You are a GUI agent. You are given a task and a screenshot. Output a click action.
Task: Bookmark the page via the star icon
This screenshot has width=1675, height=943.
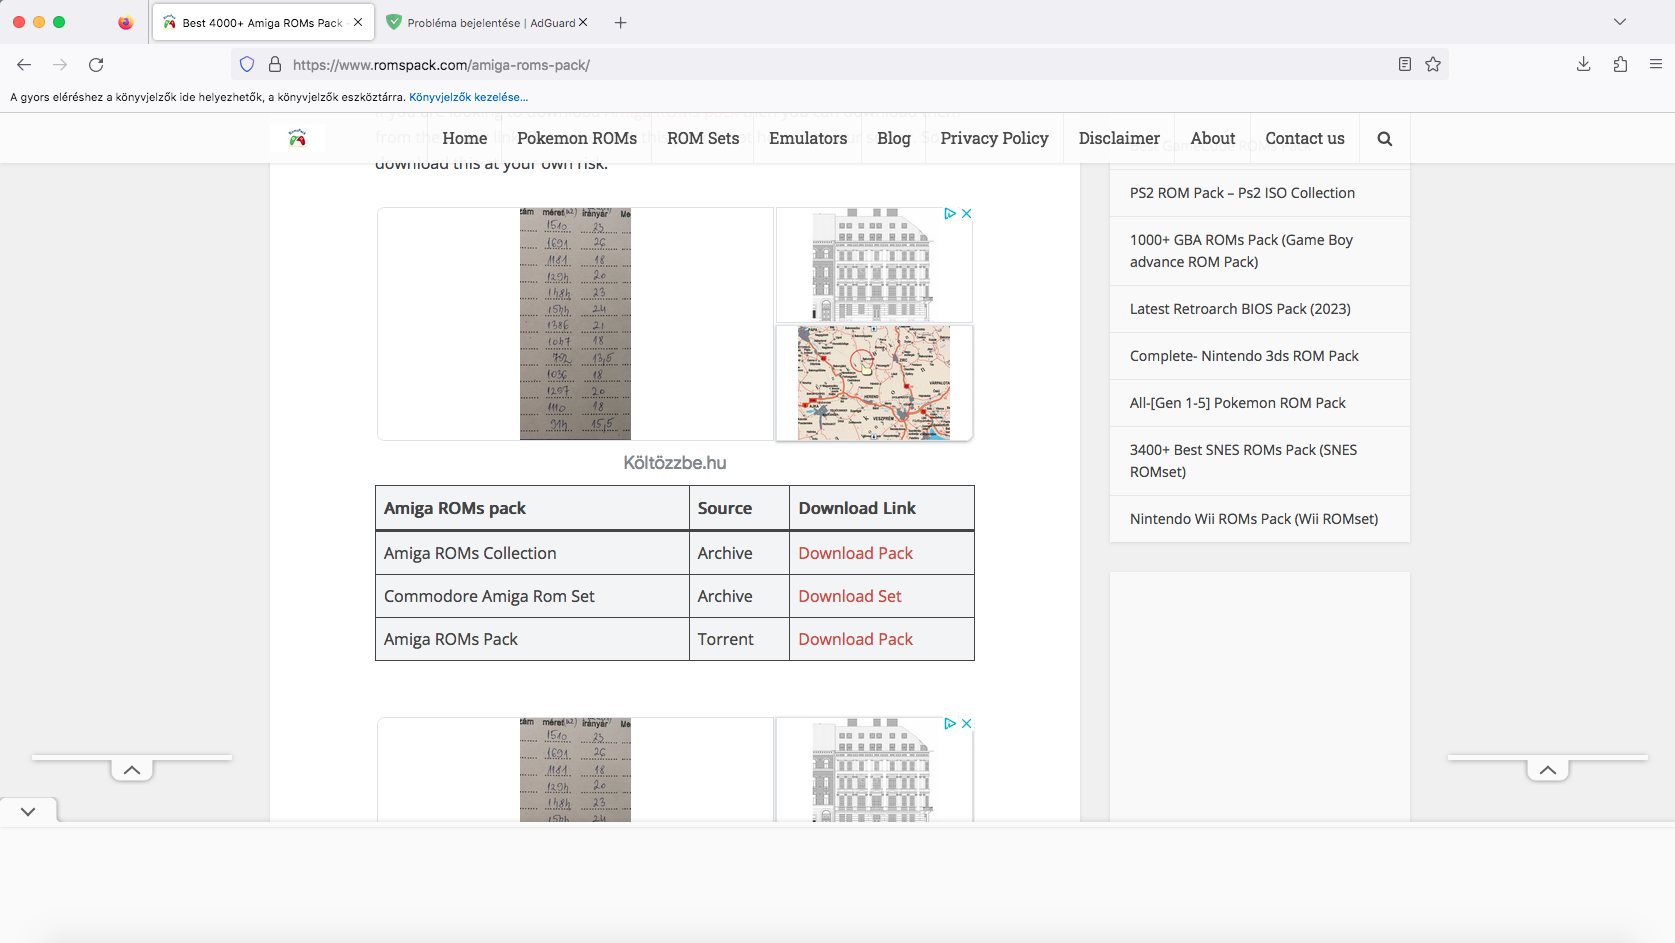point(1433,64)
